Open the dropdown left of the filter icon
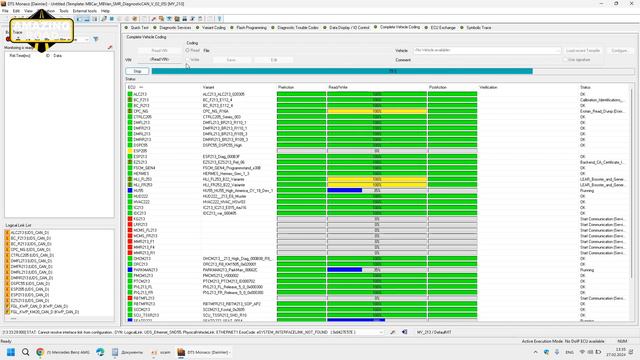 pos(87,40)
